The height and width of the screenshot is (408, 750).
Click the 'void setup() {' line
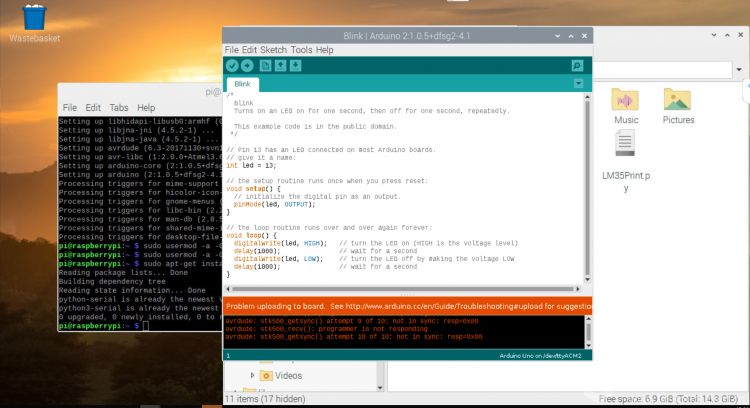(254, 188)
